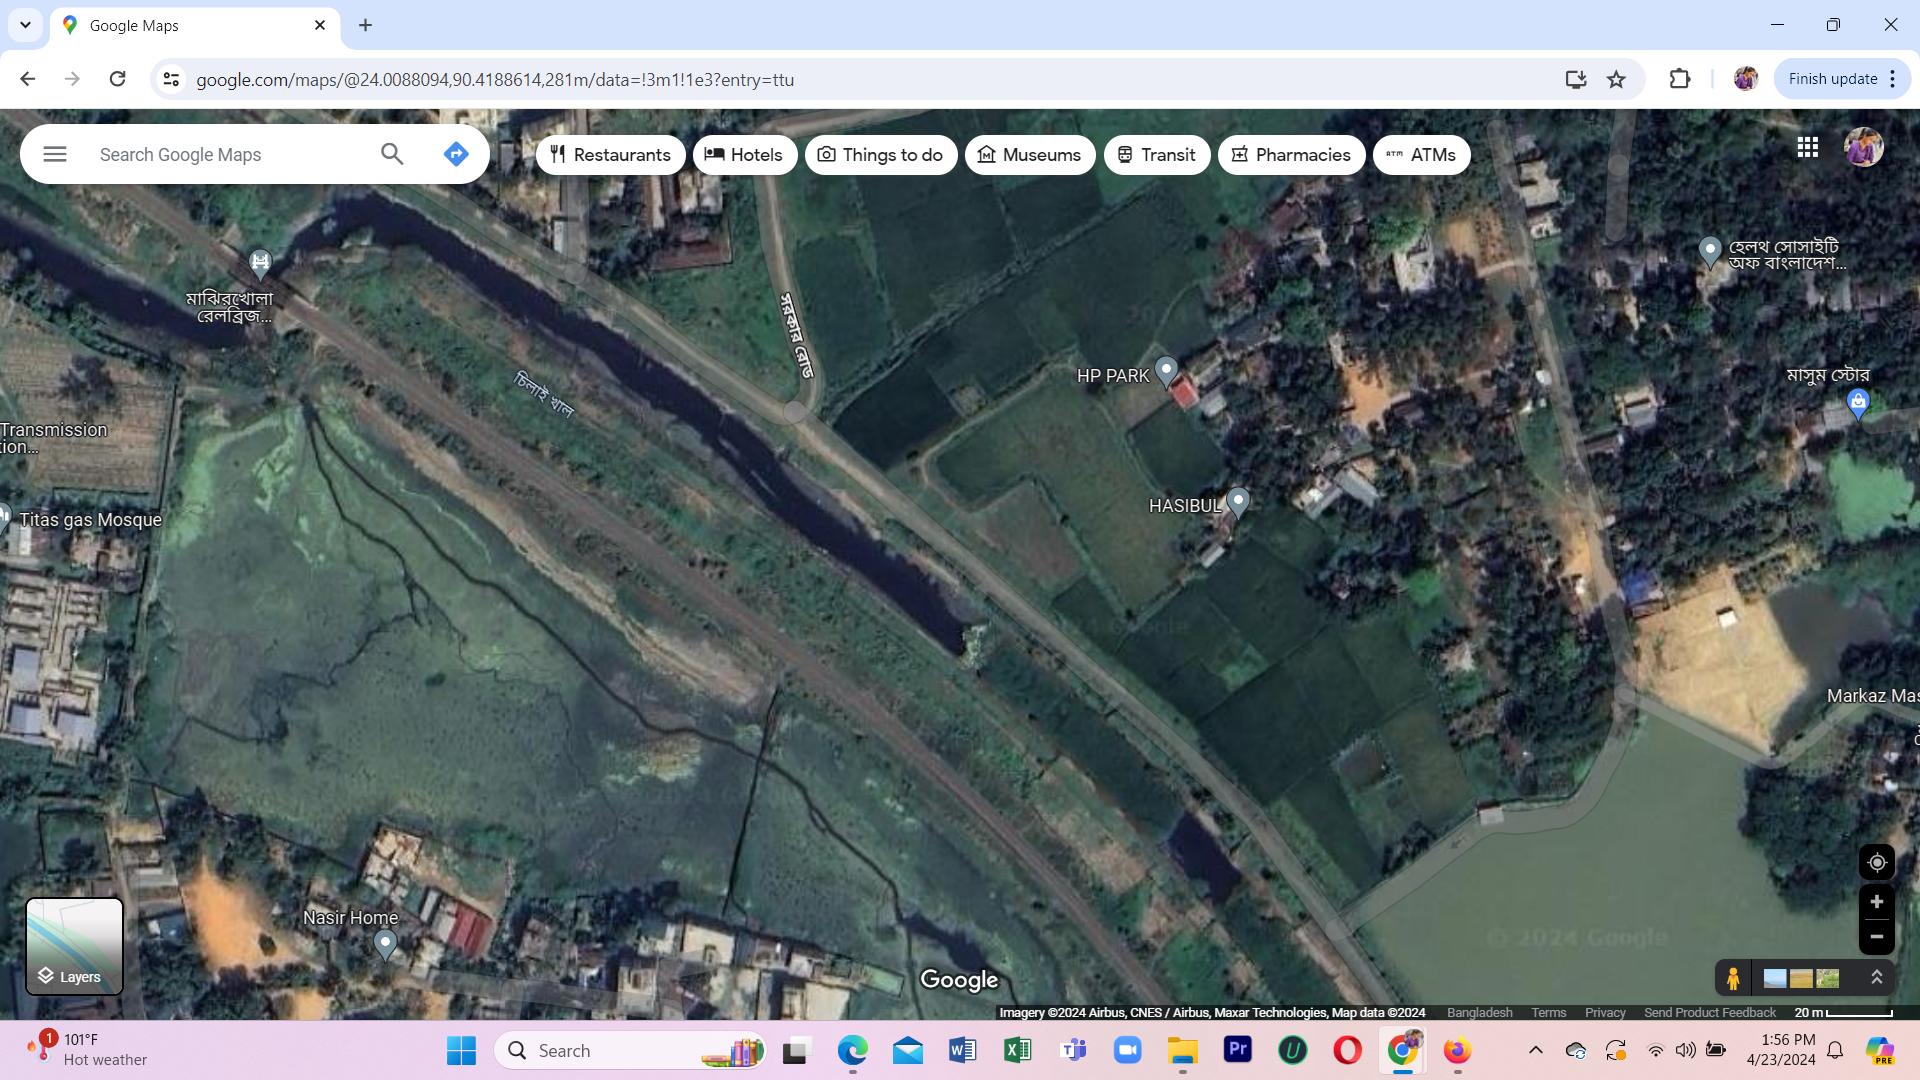Screen dimensions: 1920x1080
Task: Expand the imagery strip with the double chevron
Action: tap(1876, 977)
